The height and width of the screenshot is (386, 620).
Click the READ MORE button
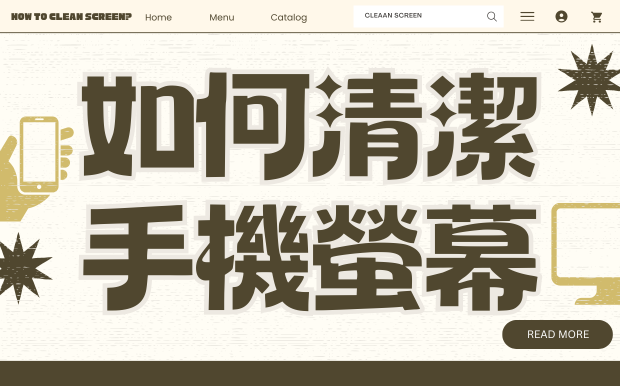pos(558,334)
